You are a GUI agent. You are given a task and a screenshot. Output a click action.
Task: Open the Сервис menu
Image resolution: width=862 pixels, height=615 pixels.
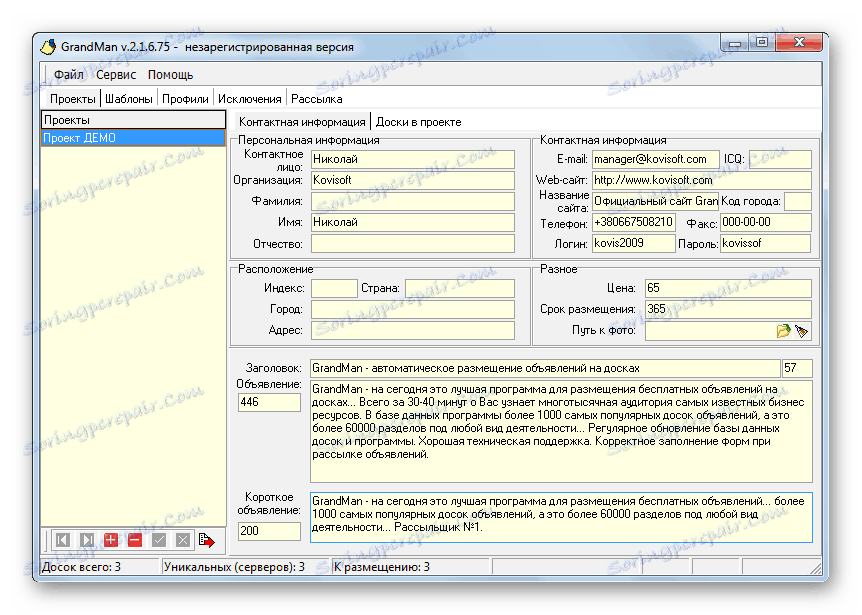tap(116, 75)
